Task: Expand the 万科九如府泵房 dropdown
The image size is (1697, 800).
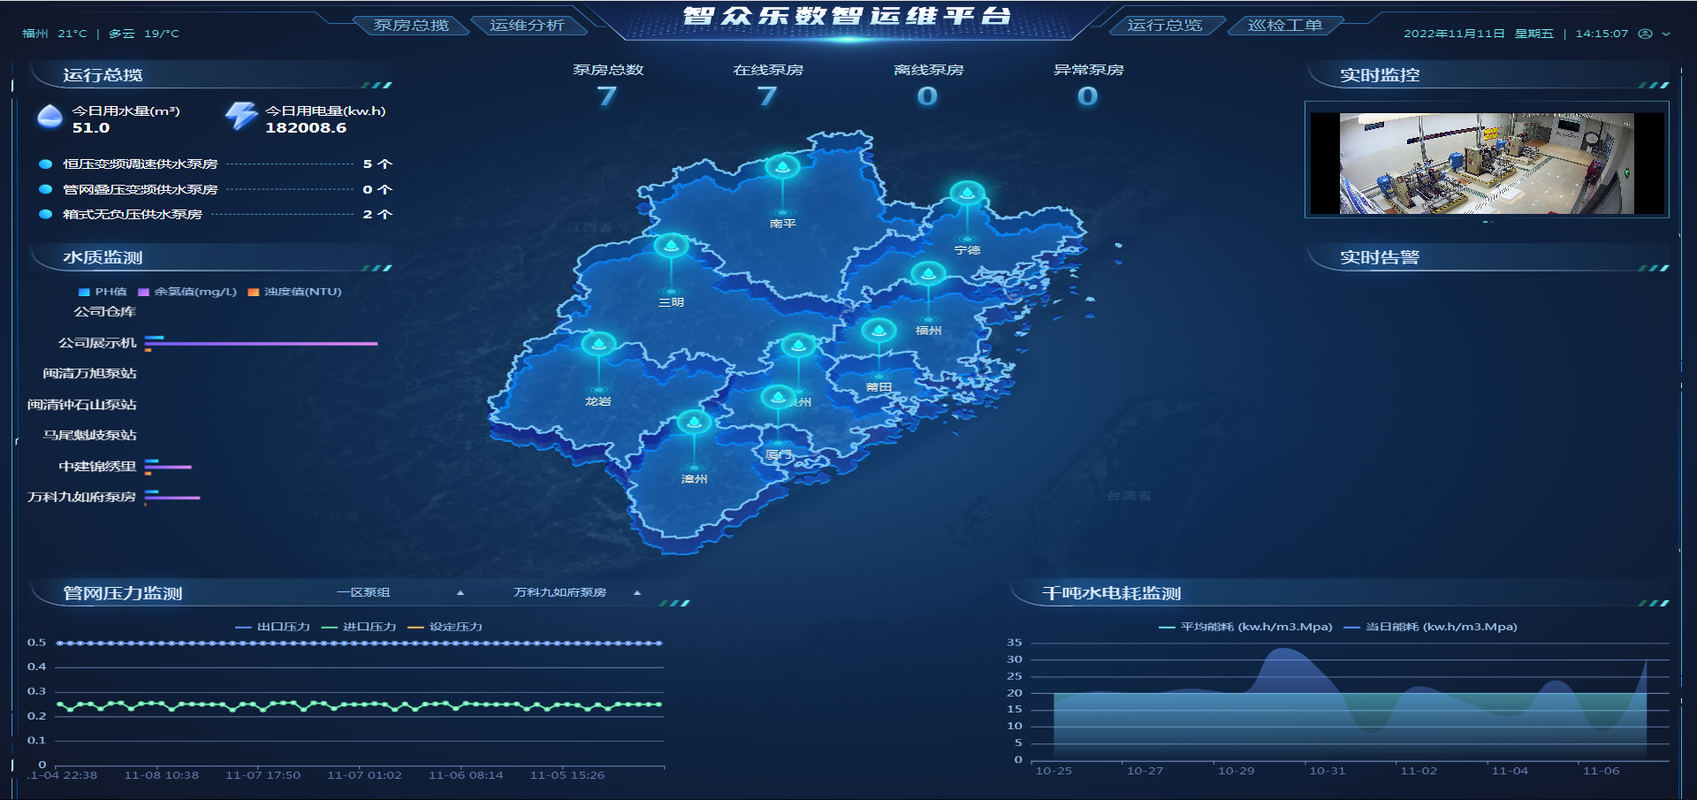Action: [x=576, y=593]
